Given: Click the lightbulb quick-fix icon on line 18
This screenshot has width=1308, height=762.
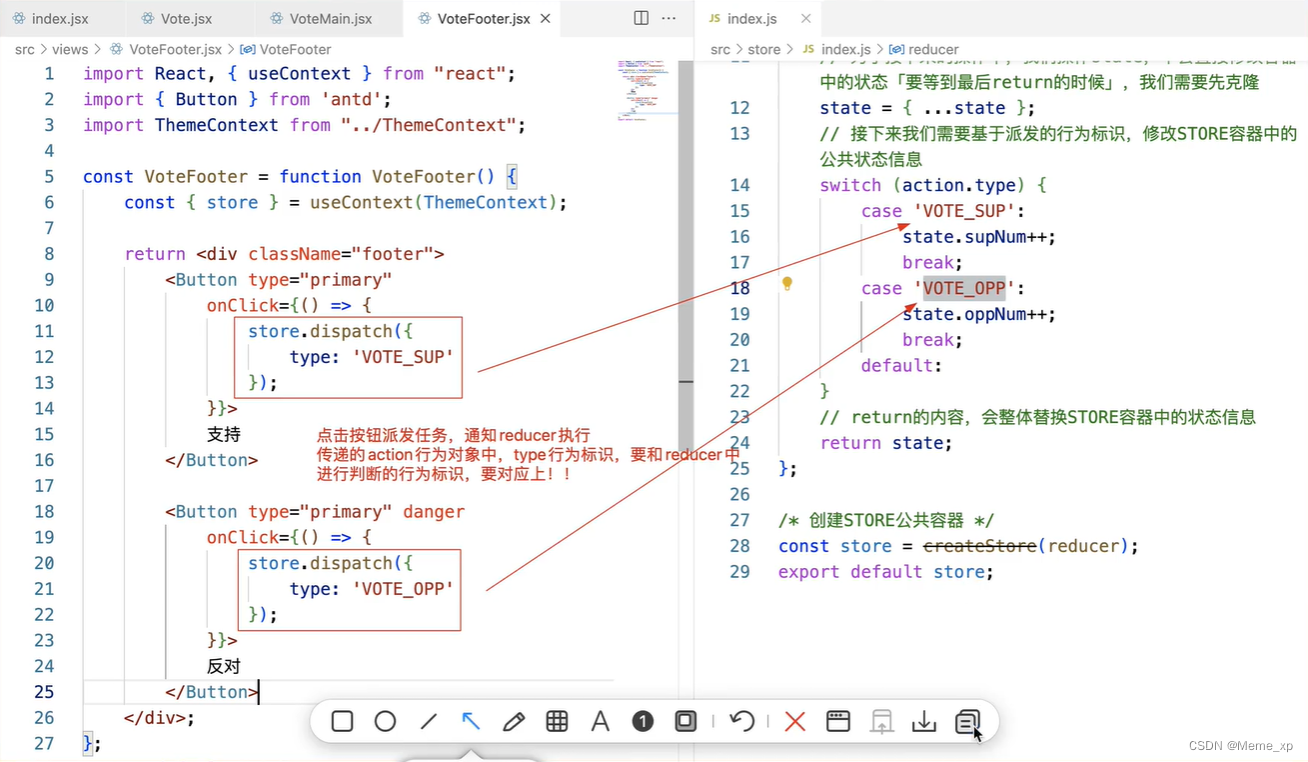Looking at the screenshot, I should [787, 284].
